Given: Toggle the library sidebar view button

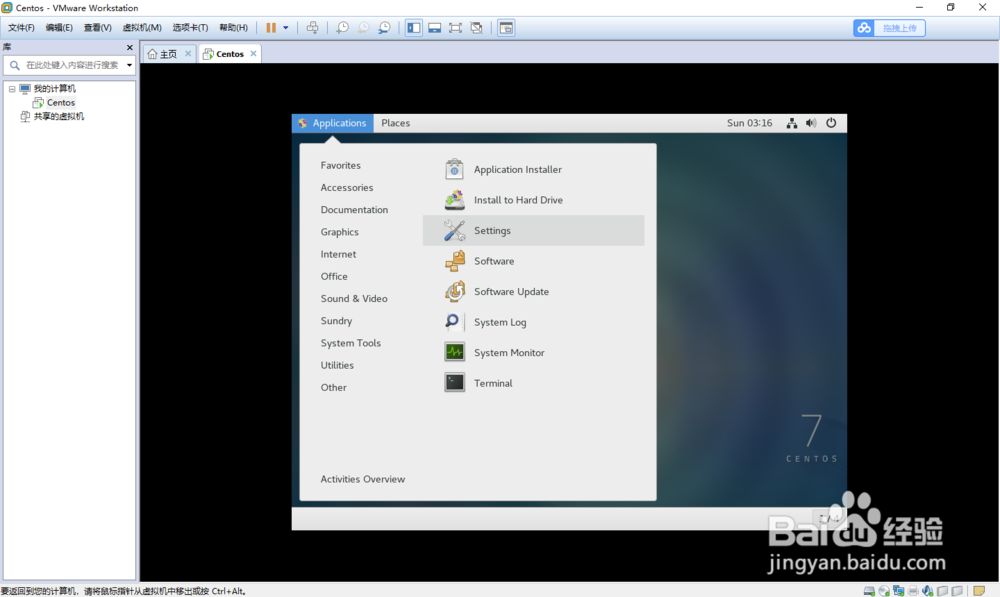Looking at the screenshot, I should [x=414, y=27].
